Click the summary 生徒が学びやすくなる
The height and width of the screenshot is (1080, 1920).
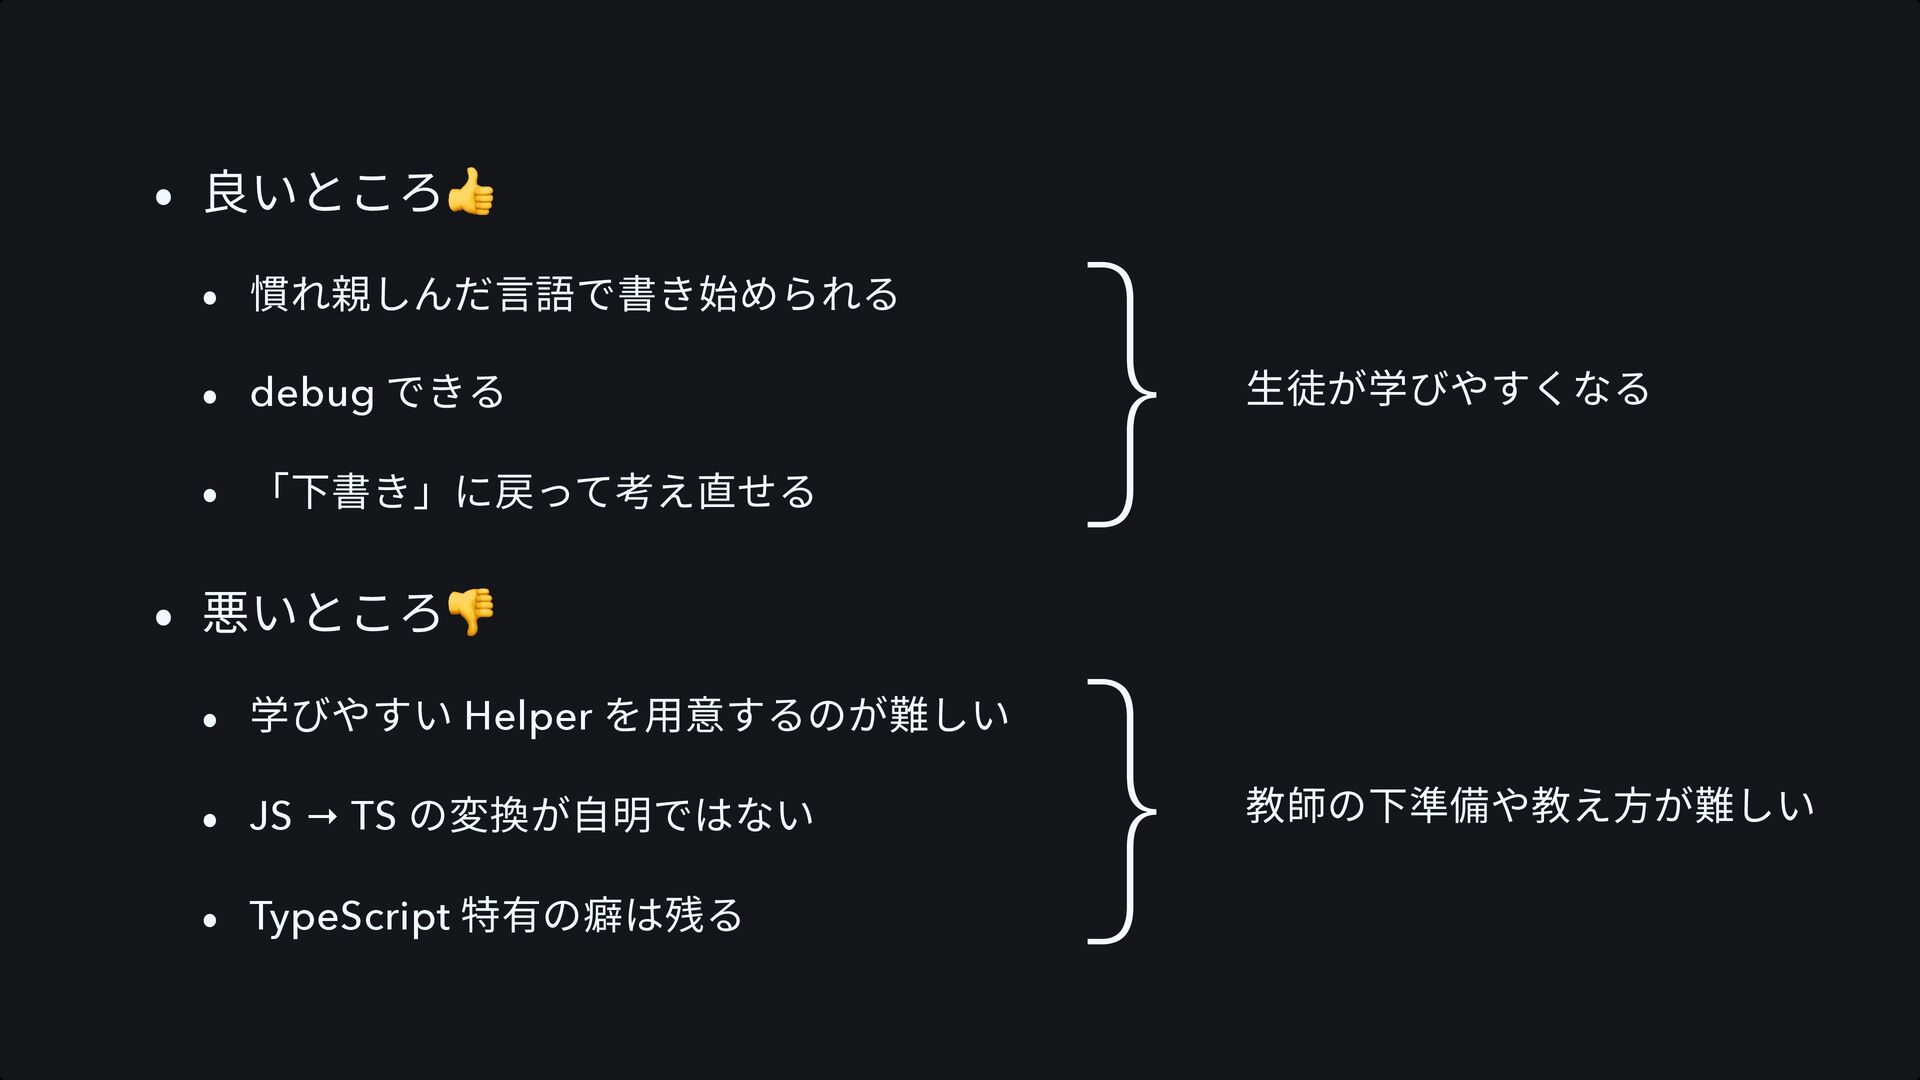pos(1448,389)
